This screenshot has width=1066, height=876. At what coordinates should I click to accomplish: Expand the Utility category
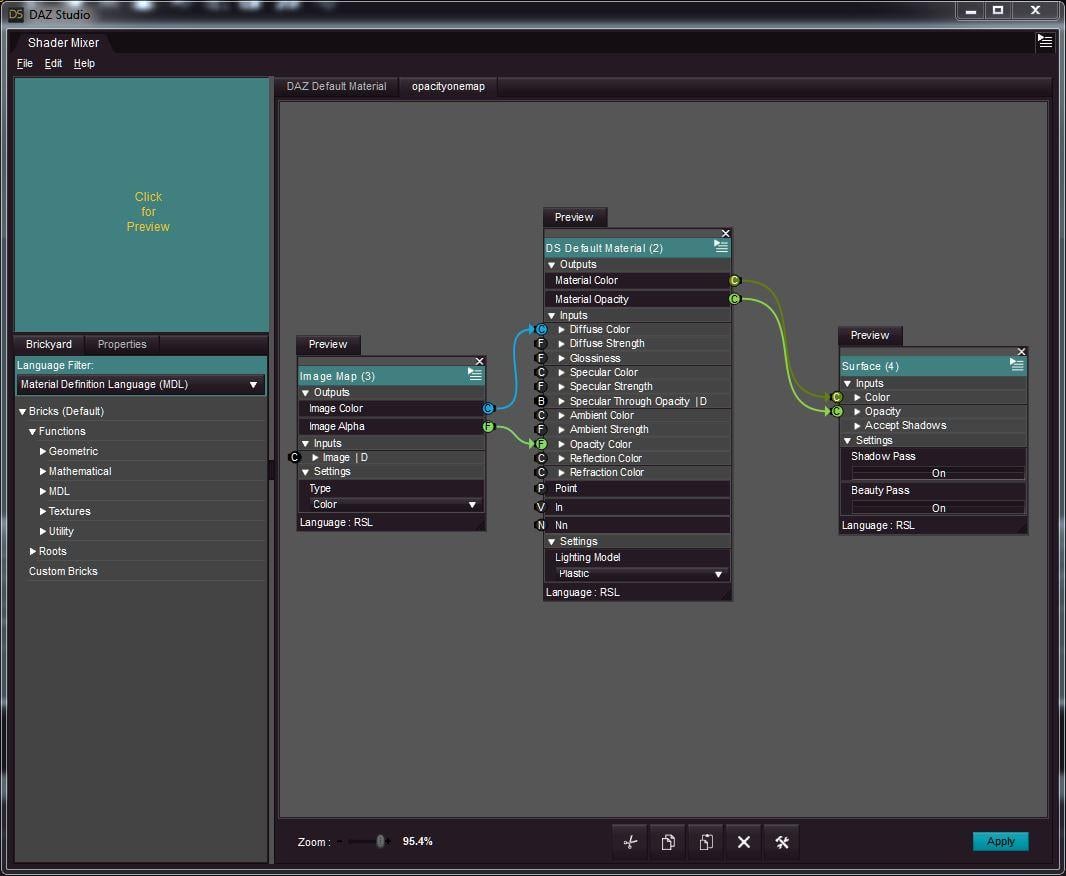pyautogui.click(x=43, y=531)
